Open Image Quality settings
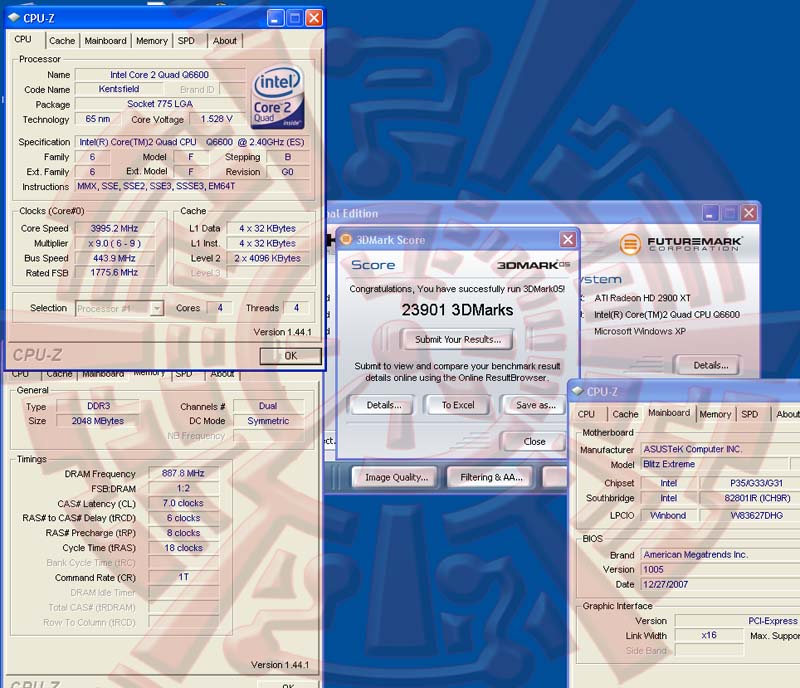The height and width of the screenshot is (688, 800). (396, 477)
